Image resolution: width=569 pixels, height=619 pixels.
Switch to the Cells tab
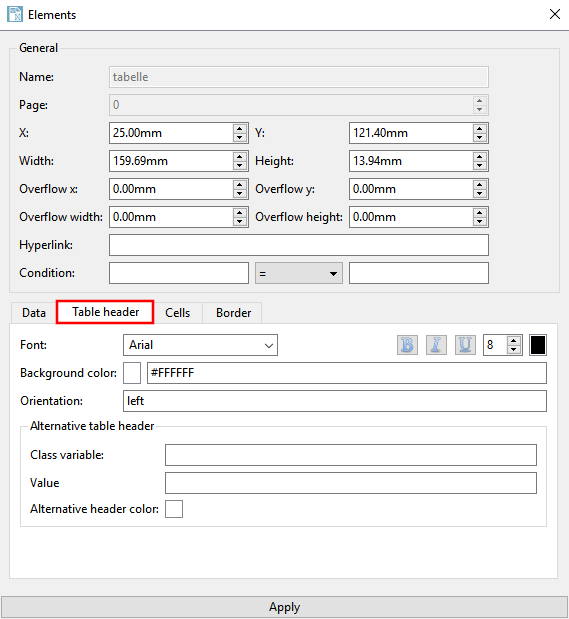click(x=178, y=313)
